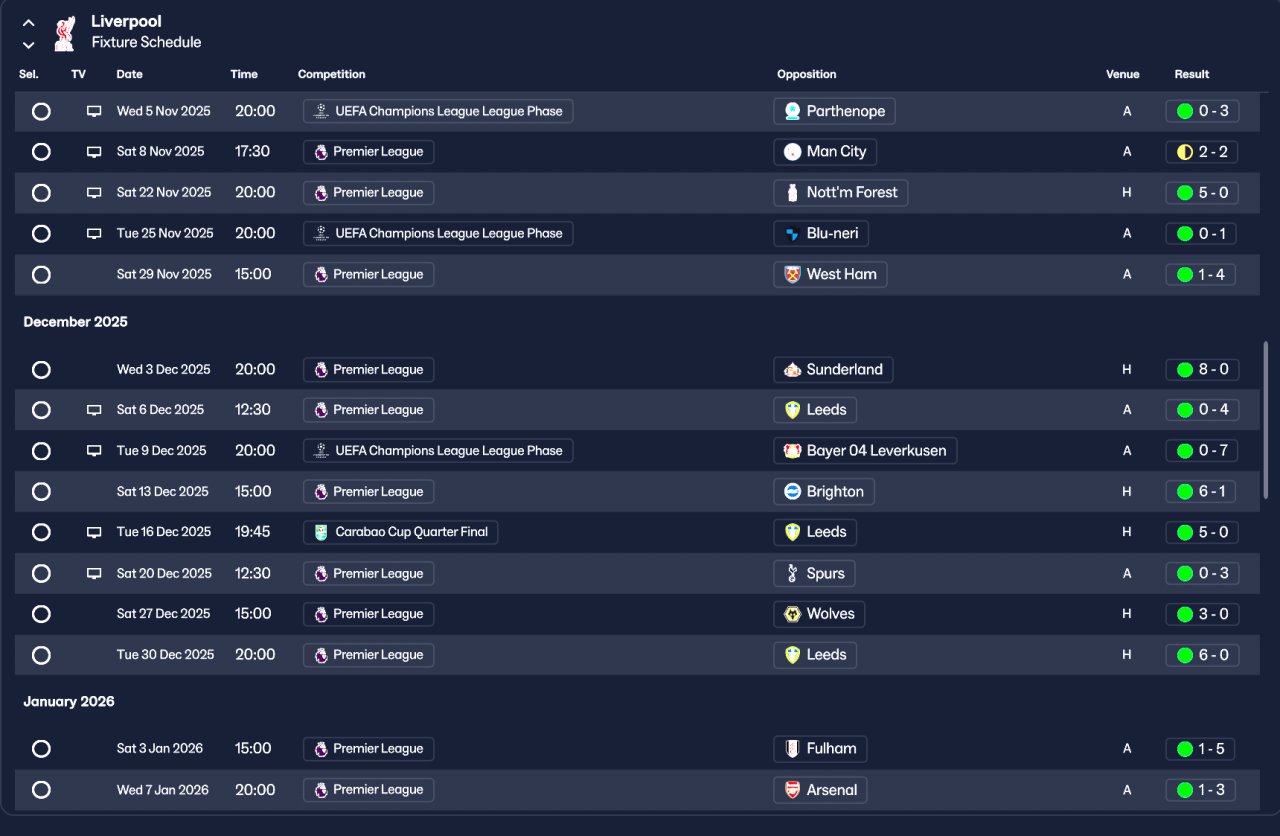Click the Wolves club badge icon

[x=792, y=614]
